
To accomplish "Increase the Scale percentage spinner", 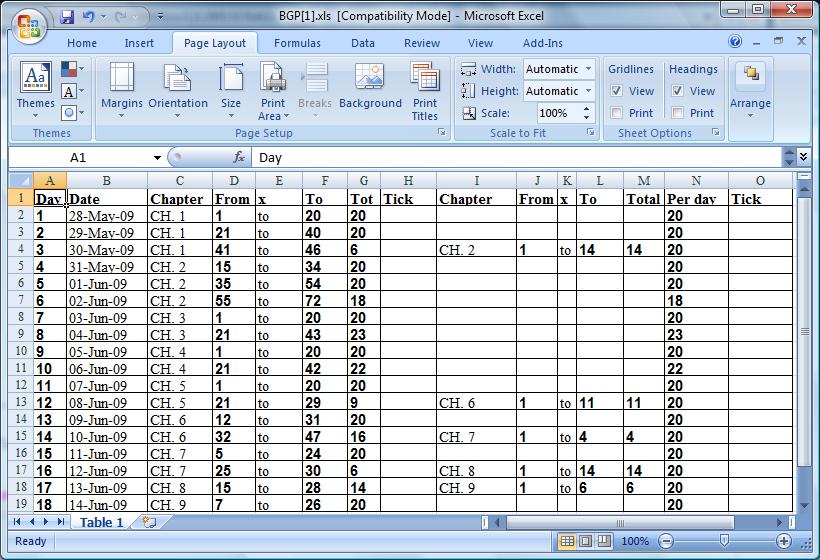I will point(586,109).
